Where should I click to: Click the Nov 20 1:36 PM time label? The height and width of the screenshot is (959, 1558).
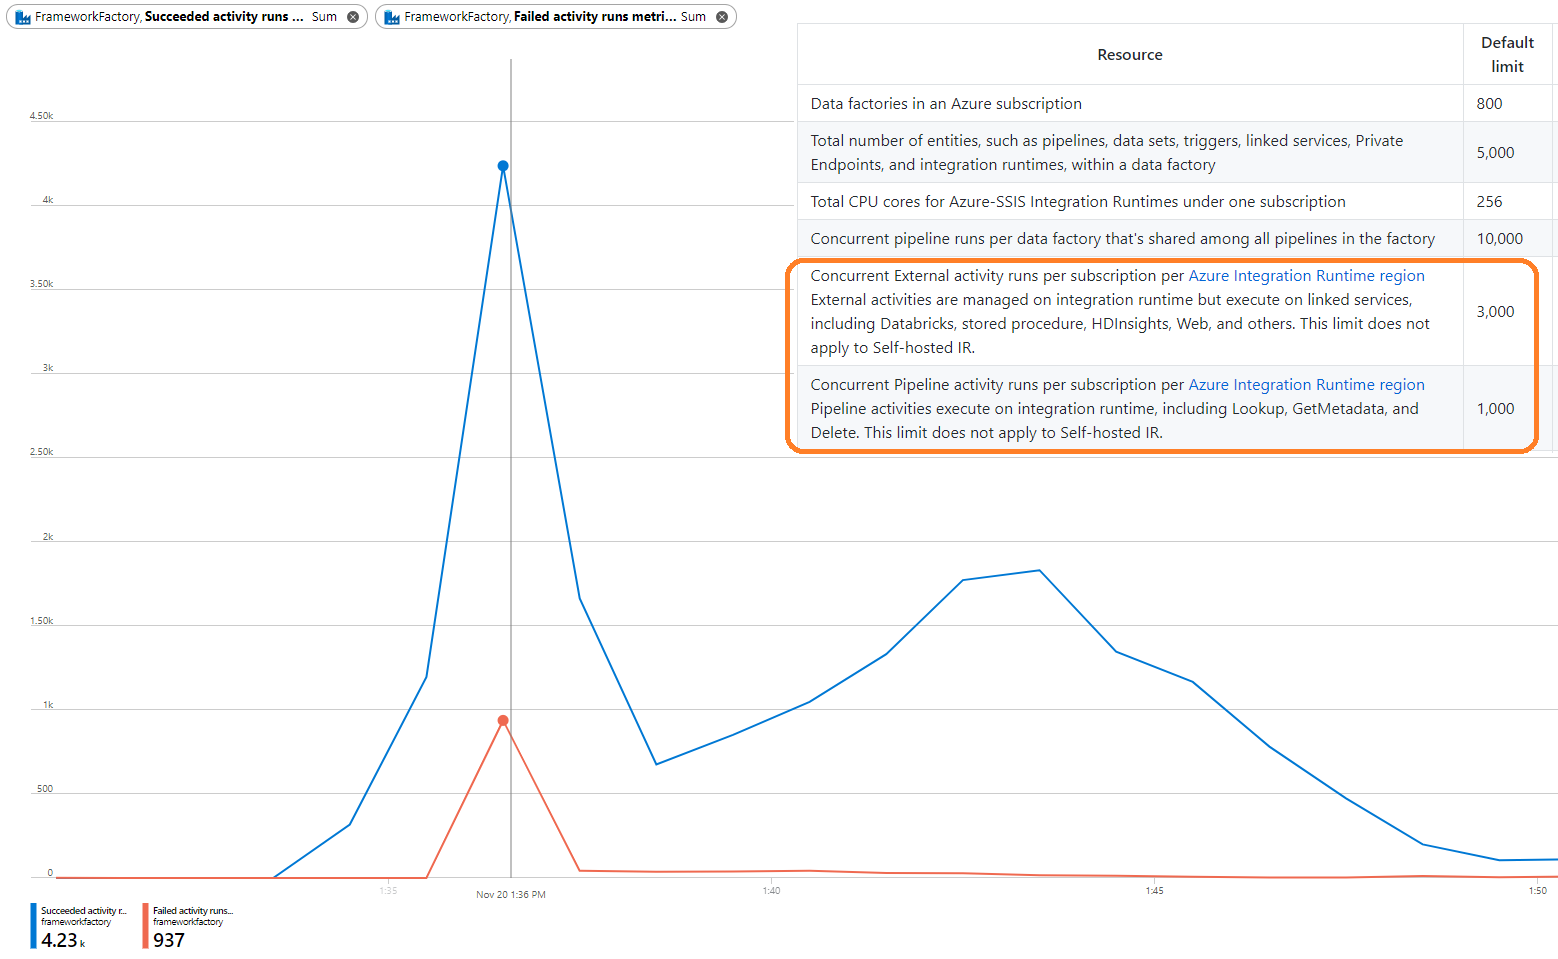pos(510,895)
